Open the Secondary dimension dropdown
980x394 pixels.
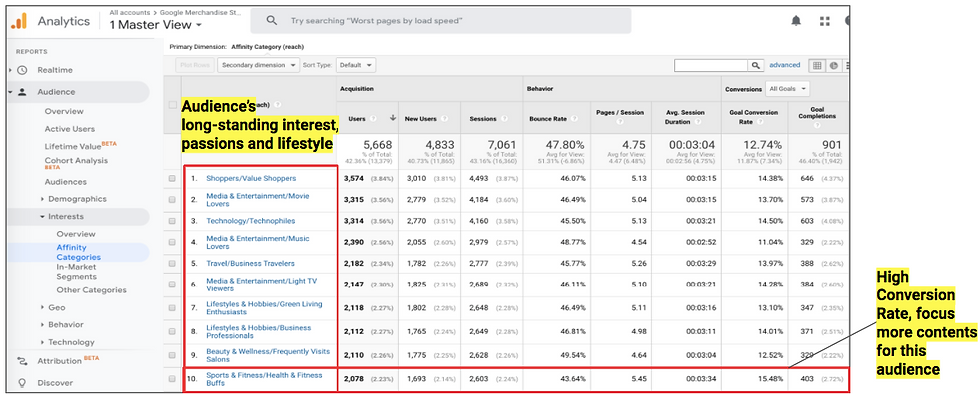pyautogui.click(x=259, y=65)
